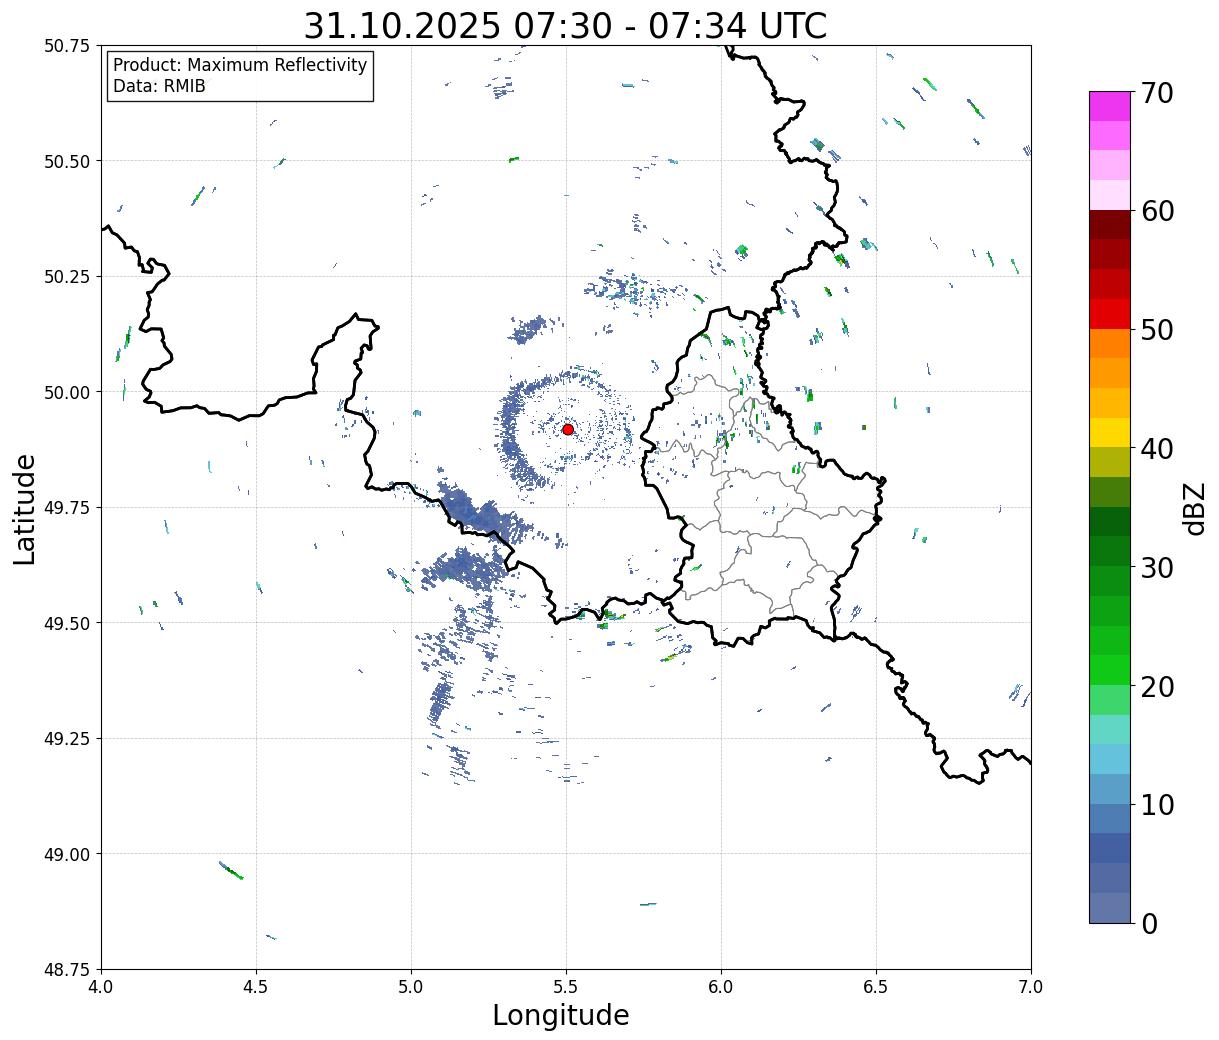
Task: Pick the dark maroon colorbar segment below 60
Action: [1110, 225]
